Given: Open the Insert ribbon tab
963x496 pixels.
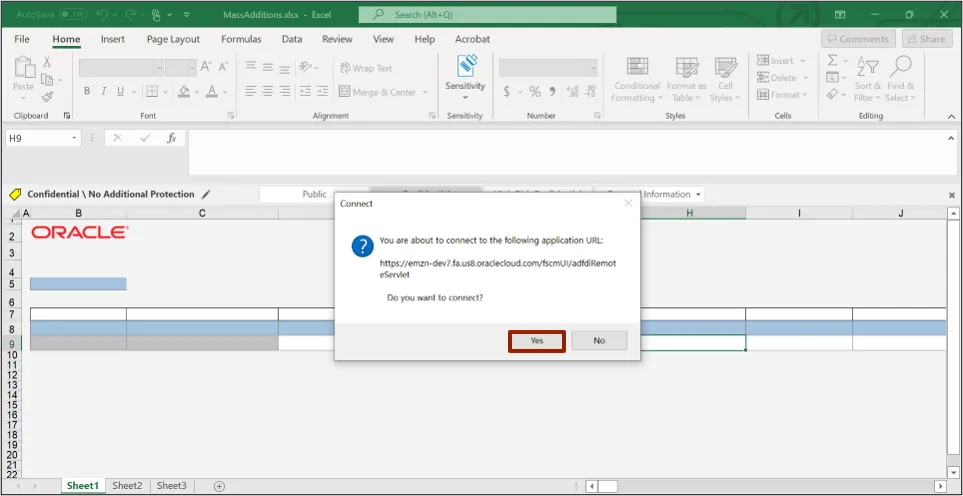Looking at the screenshot, I should tap(113, 39).
